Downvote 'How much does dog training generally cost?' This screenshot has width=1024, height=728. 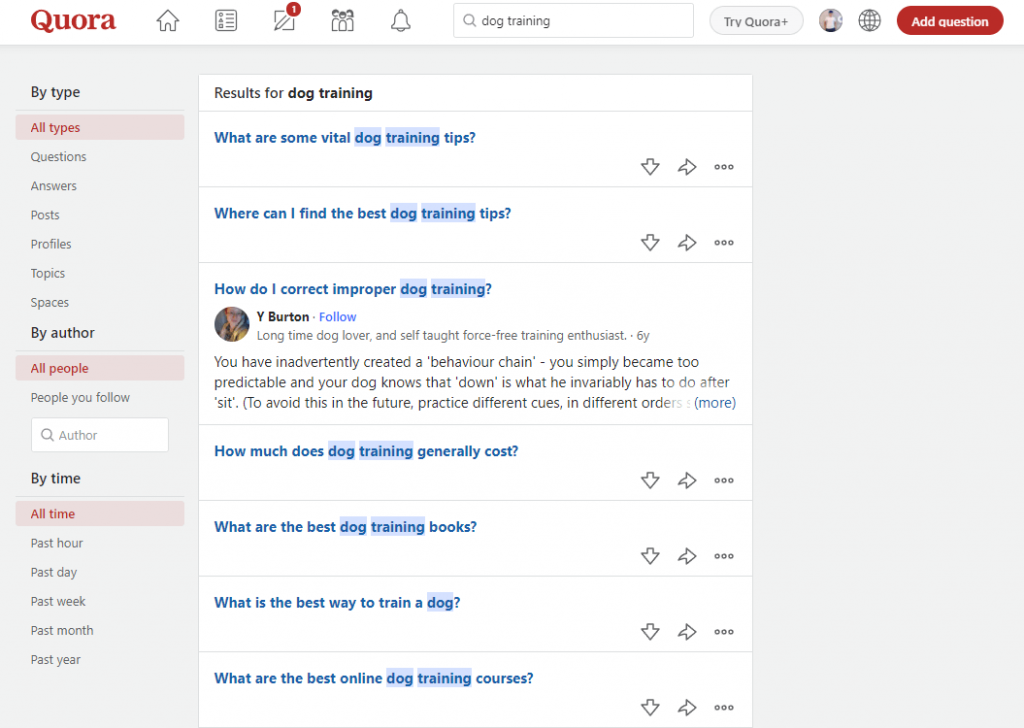tap(650, 480)
